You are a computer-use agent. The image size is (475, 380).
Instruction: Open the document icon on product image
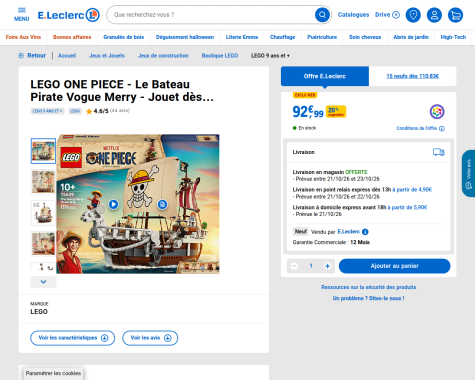tap(162, 204)
